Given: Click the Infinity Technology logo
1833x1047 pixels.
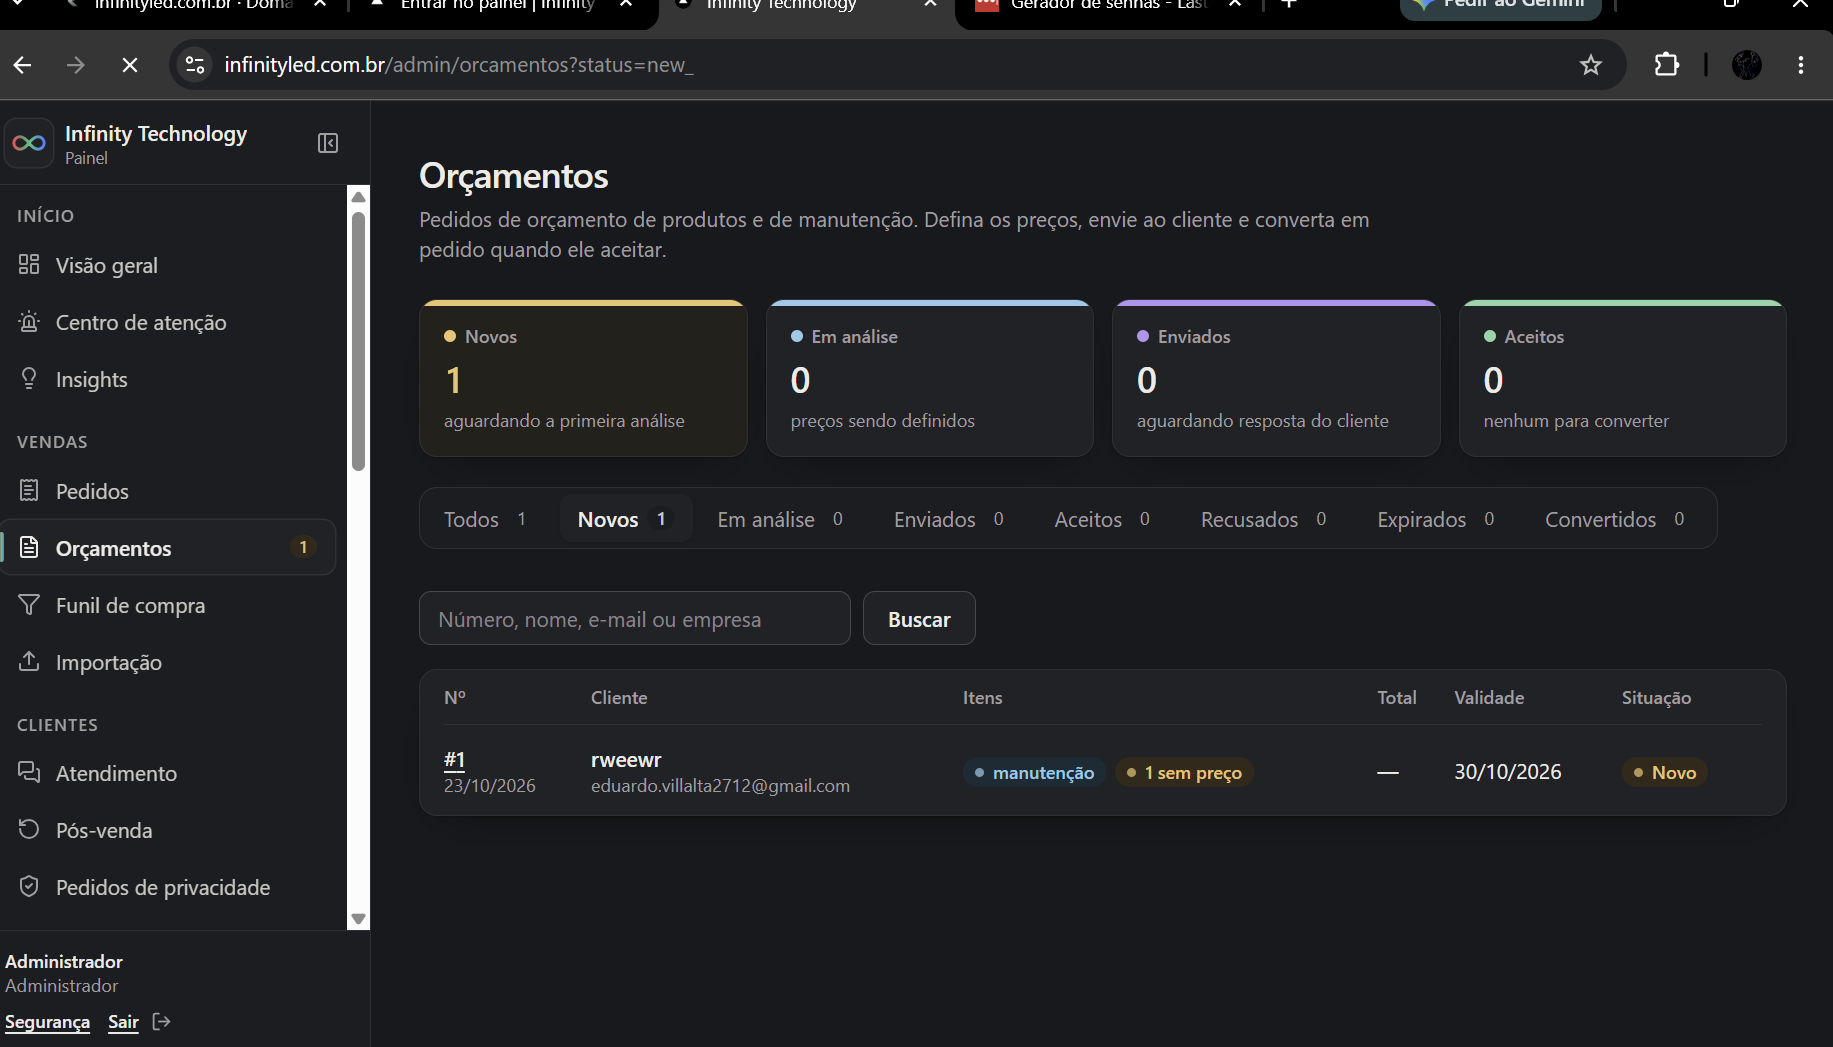Looking at the screenshot, I should tap(29, 143).
